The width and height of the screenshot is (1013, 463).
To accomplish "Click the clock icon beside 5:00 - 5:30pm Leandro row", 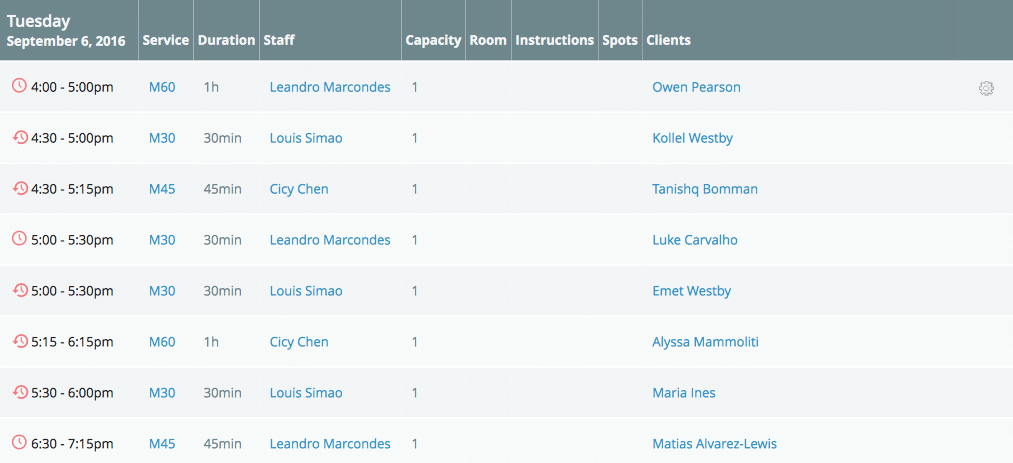I will coord(20,239).
